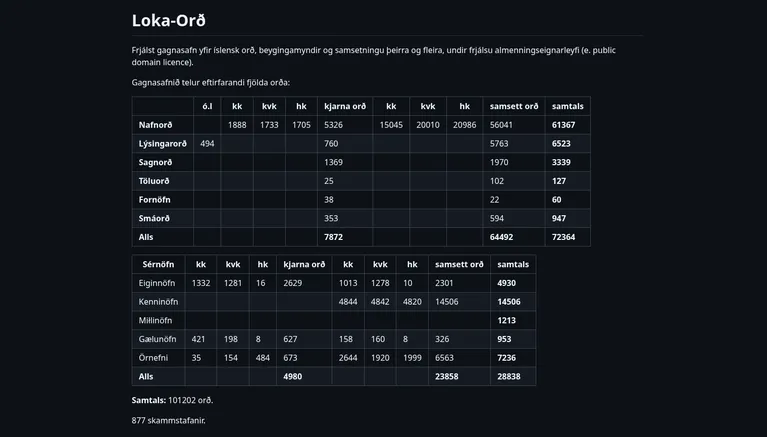The image size is (767, 437).
Task: Select the kjarna orð total 7872
Action: 333,237
